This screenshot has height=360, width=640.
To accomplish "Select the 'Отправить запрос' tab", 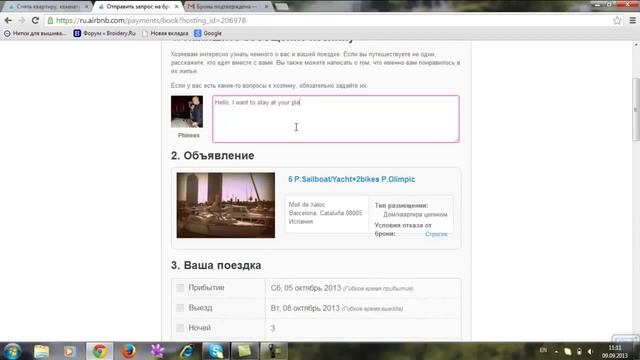I will (x=137, y=7).
